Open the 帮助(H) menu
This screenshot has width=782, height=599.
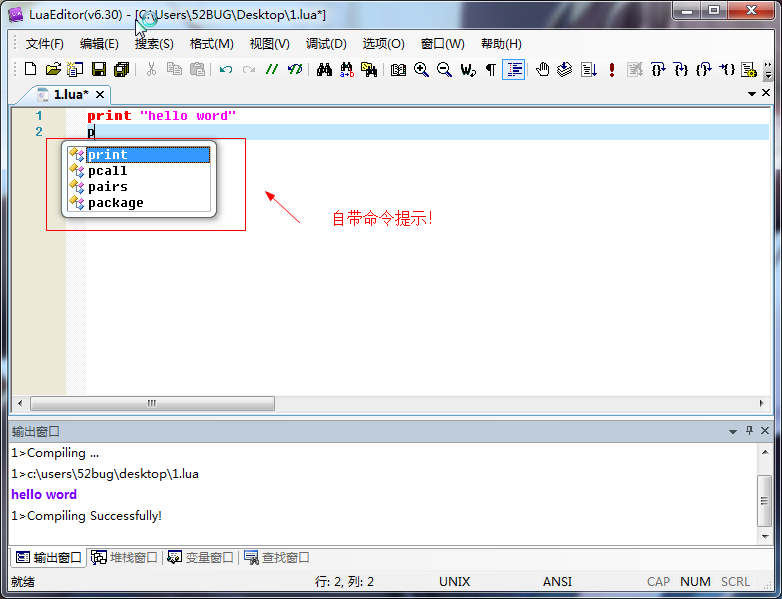coord(501,44)
